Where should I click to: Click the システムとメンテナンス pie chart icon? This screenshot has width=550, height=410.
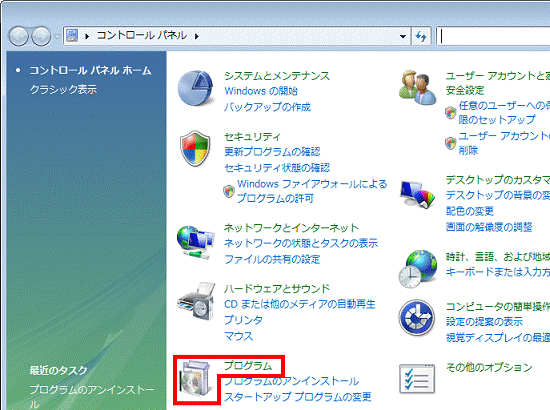point(195,88)
